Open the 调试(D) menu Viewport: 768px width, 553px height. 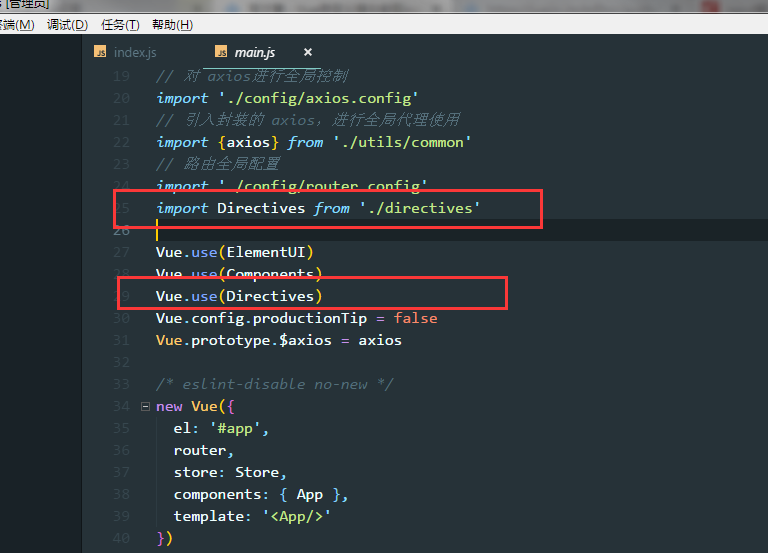(x=67, y=24)
